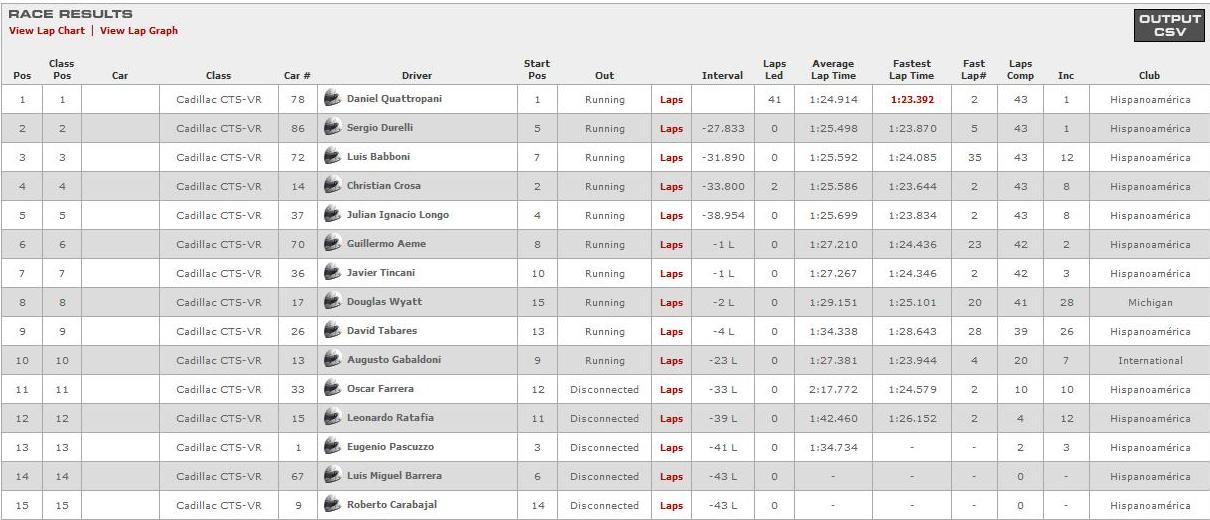Open Laps link for Daniel Quattropani
Viewport: 1210px width, 520px height.
(671, 100)
